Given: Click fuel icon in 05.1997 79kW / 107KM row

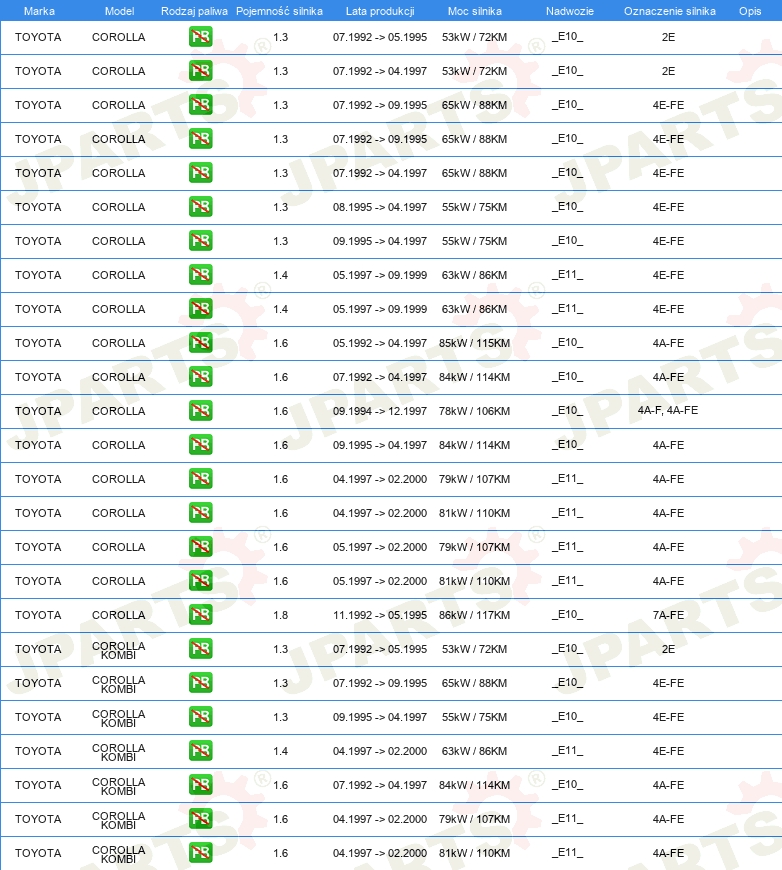Looking at the screenshot, I should [200, 547].
